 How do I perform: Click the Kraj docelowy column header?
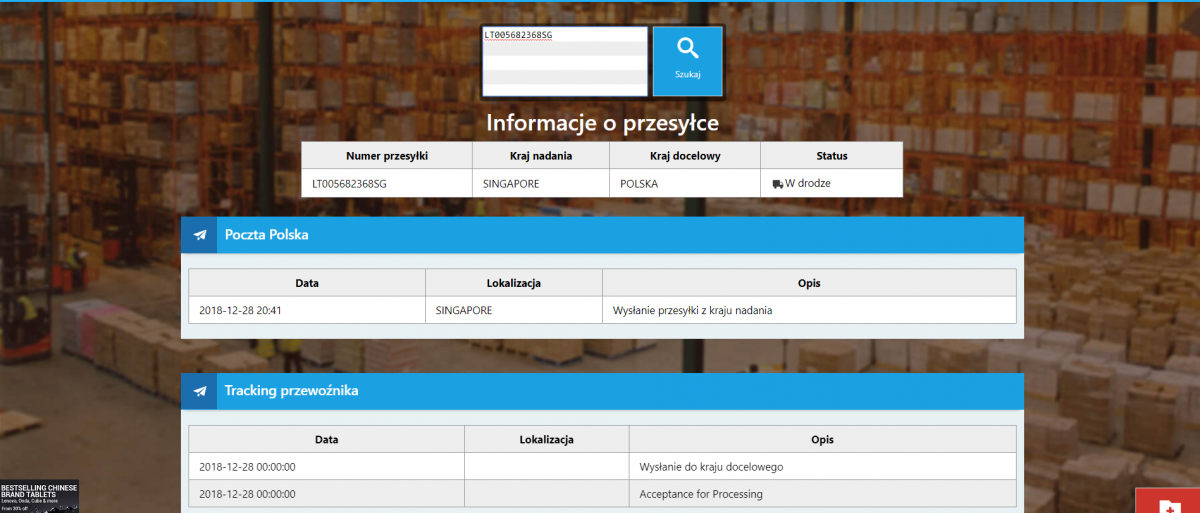(685, 156)
